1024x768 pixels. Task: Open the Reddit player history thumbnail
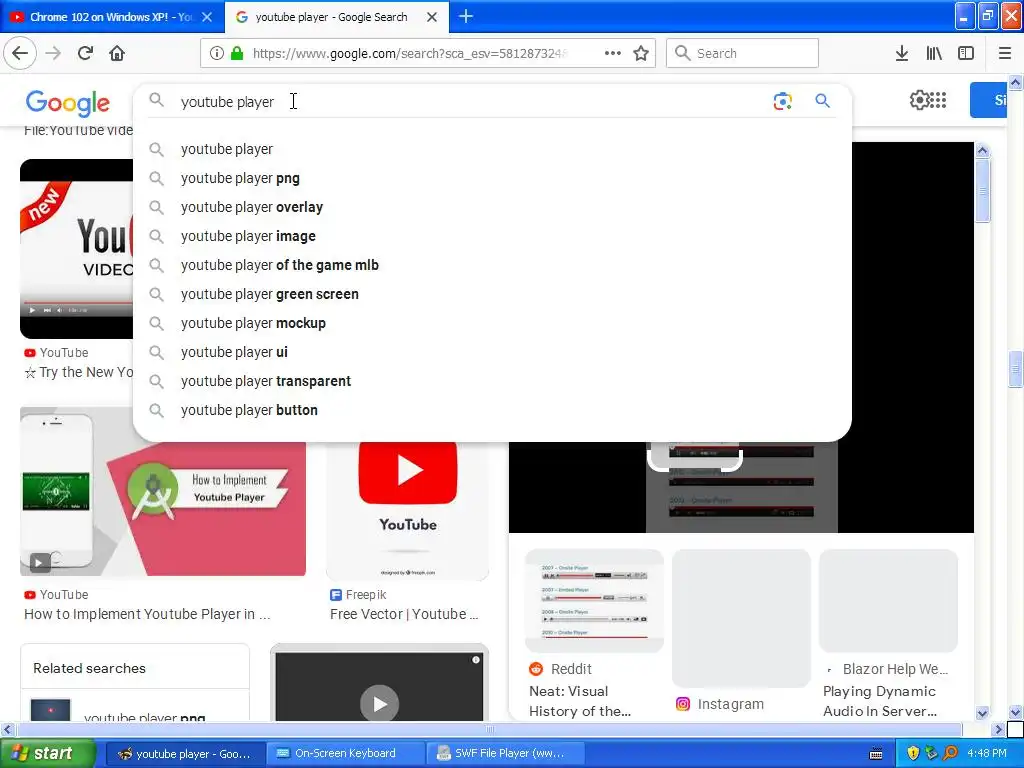[x=594, y=600]
